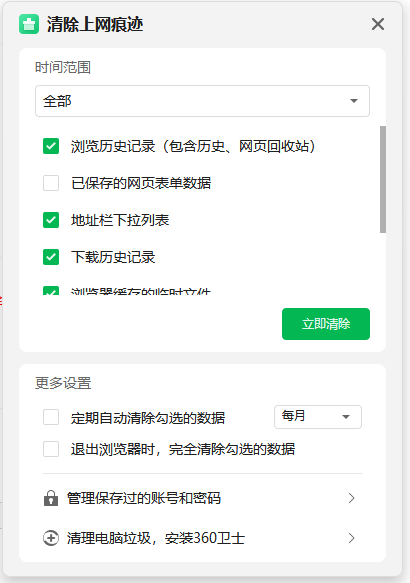Click the dropdown arrow in the 全部 combo box

click(x=354, y=101)
